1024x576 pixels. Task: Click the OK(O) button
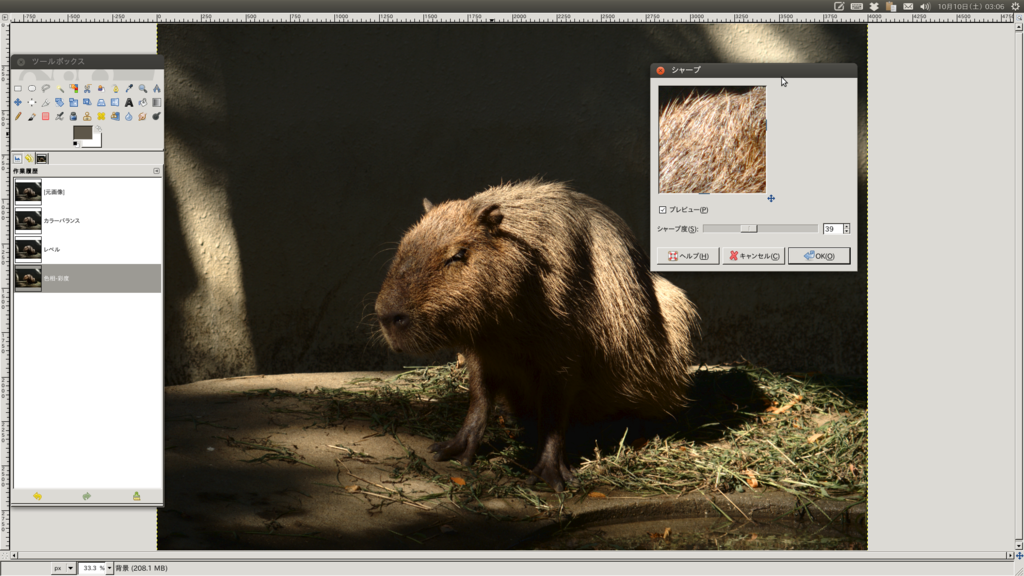coord(819,256)
